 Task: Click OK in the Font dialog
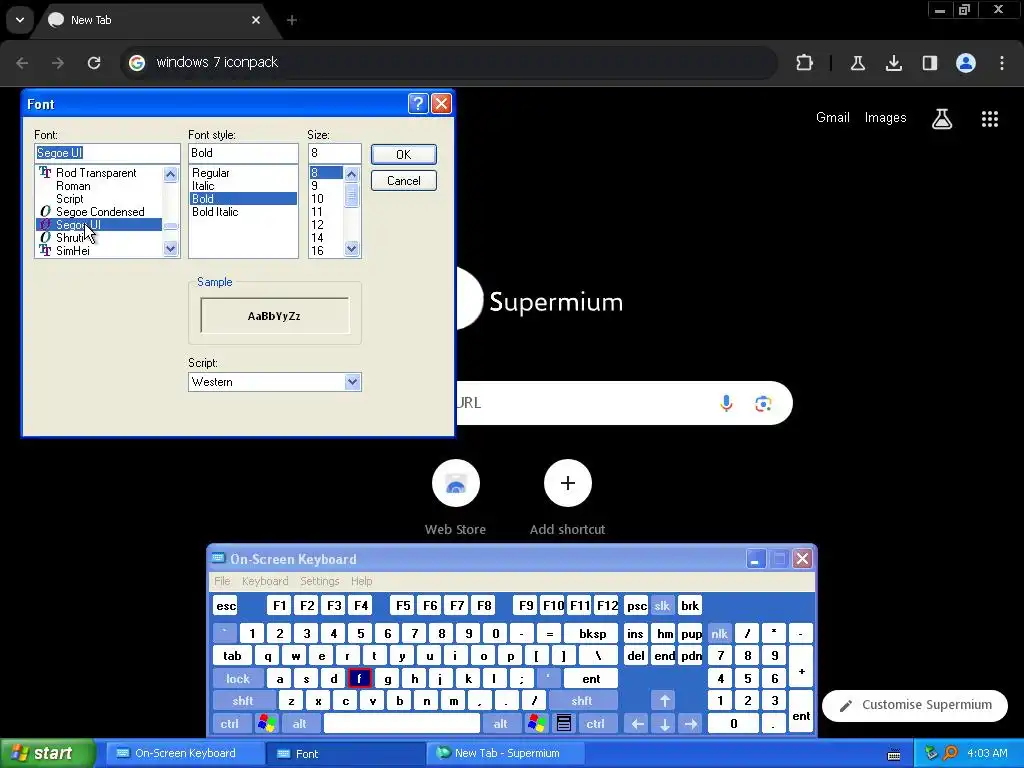404,154
